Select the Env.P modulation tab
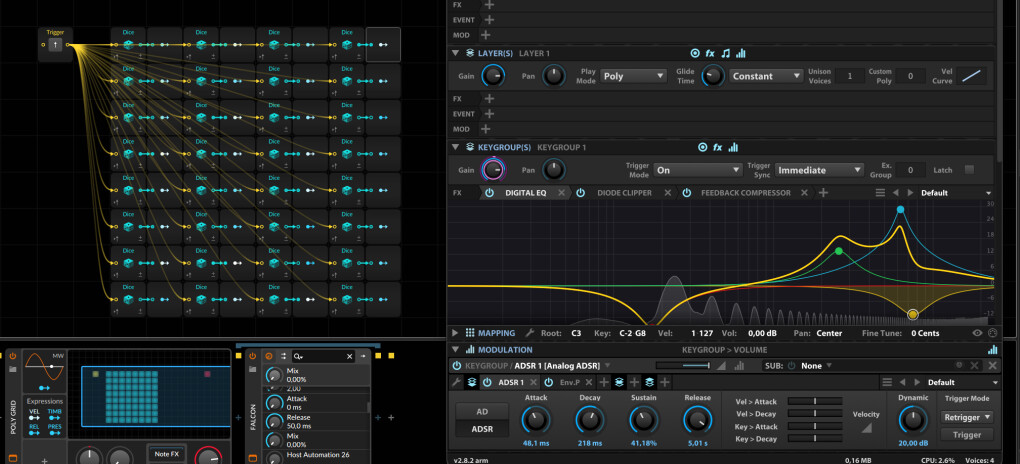The width and height of the screenshot is (1020, 464). (570, 382)
